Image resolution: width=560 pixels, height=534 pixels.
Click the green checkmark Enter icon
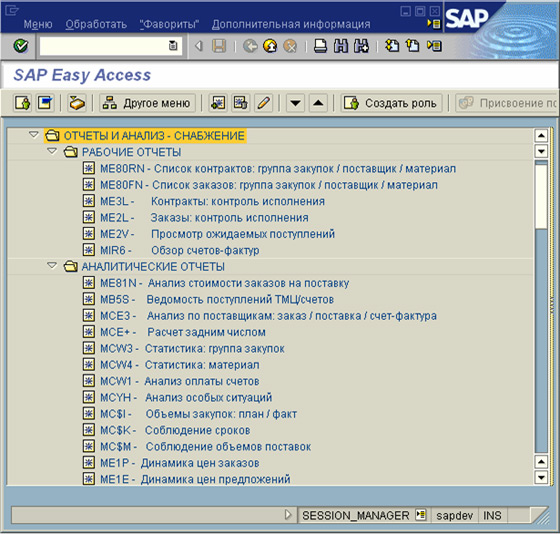[21, 46]
